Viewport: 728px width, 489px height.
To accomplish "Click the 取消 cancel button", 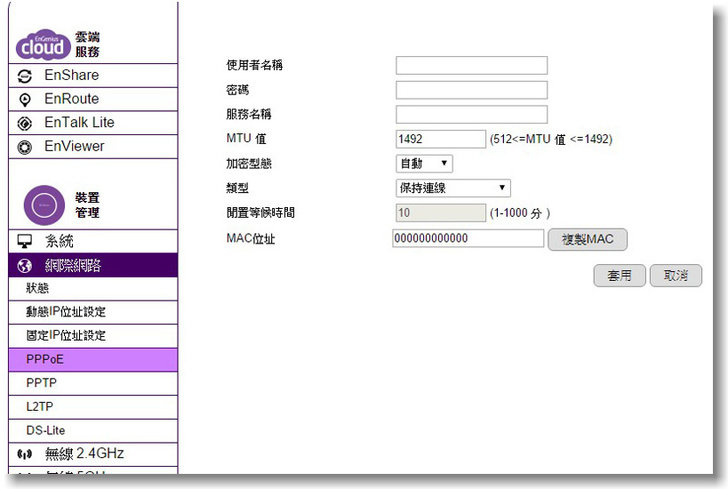I will (x=675, y=276).
